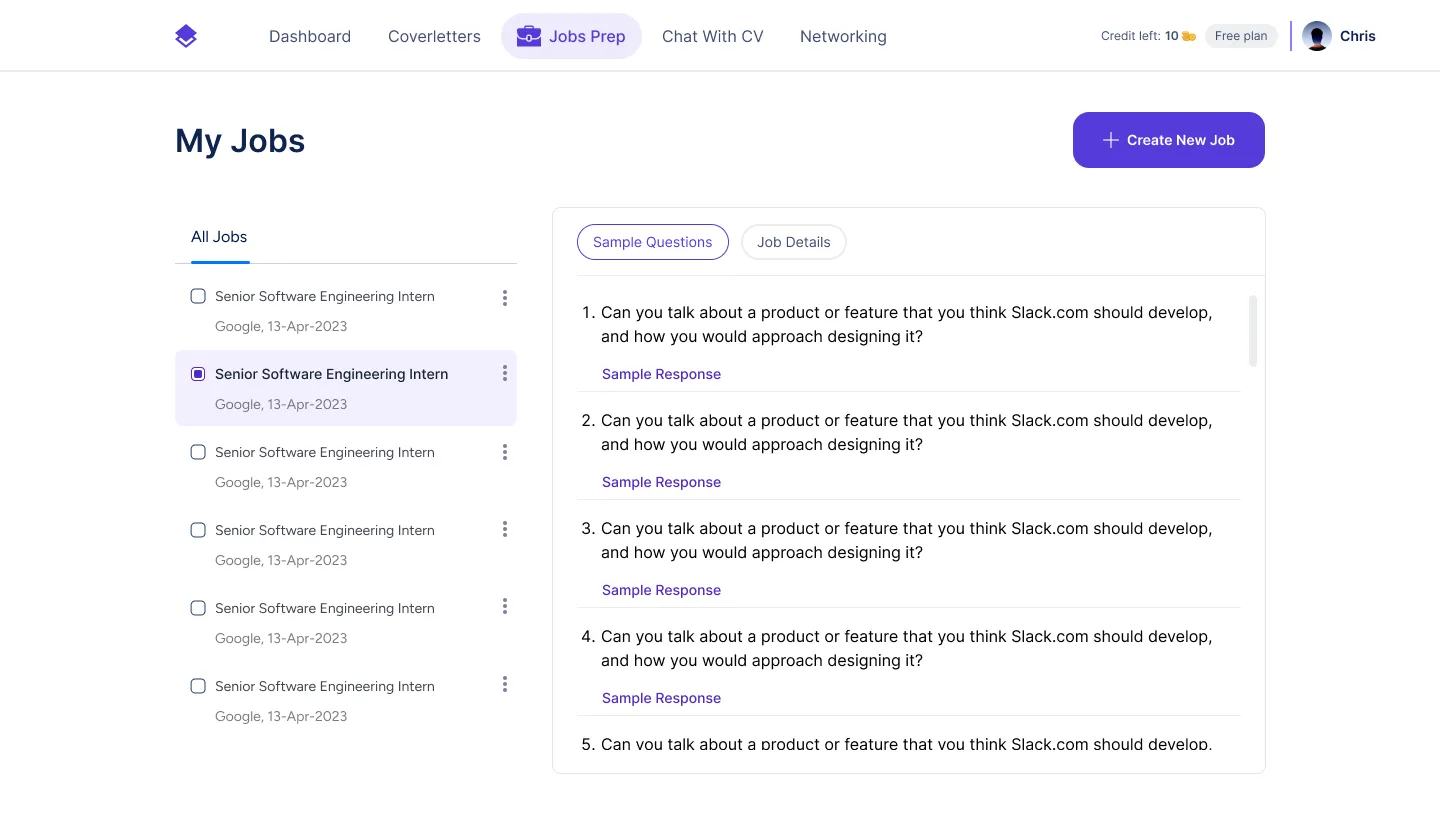Click the text of question 2
1440x824 pixels.
tap(906, 432)
